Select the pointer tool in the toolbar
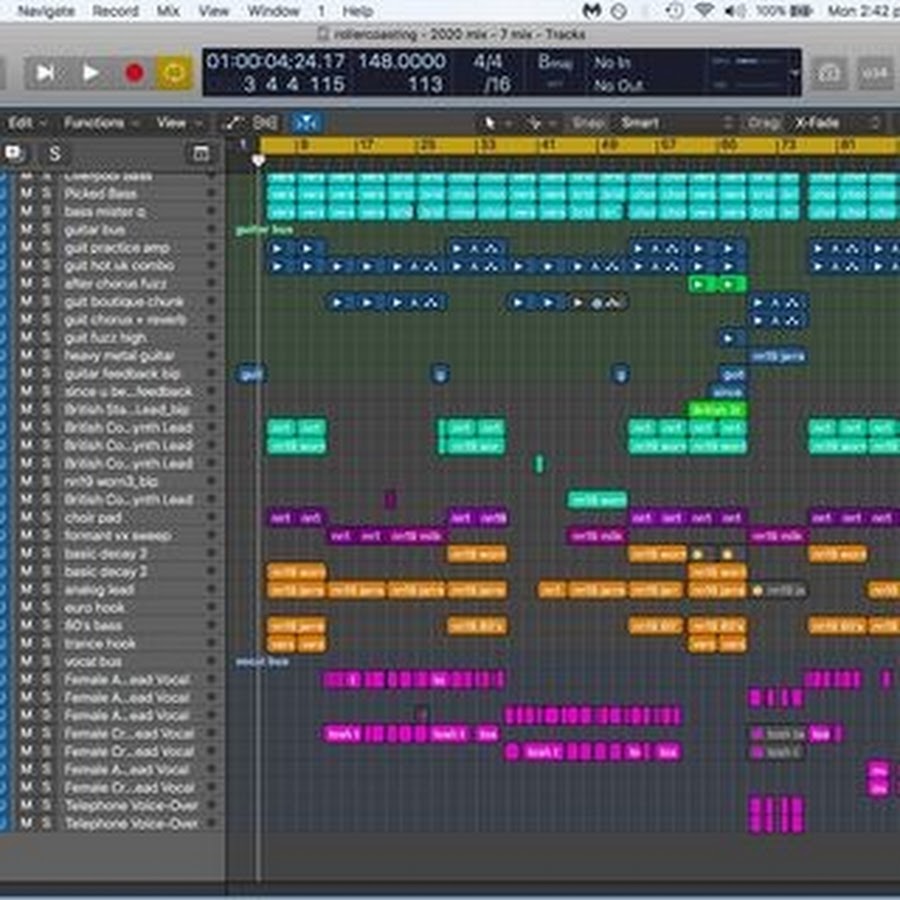Image resolution: width=900 pixels, height=900 pixels. (x=491, y=123)
